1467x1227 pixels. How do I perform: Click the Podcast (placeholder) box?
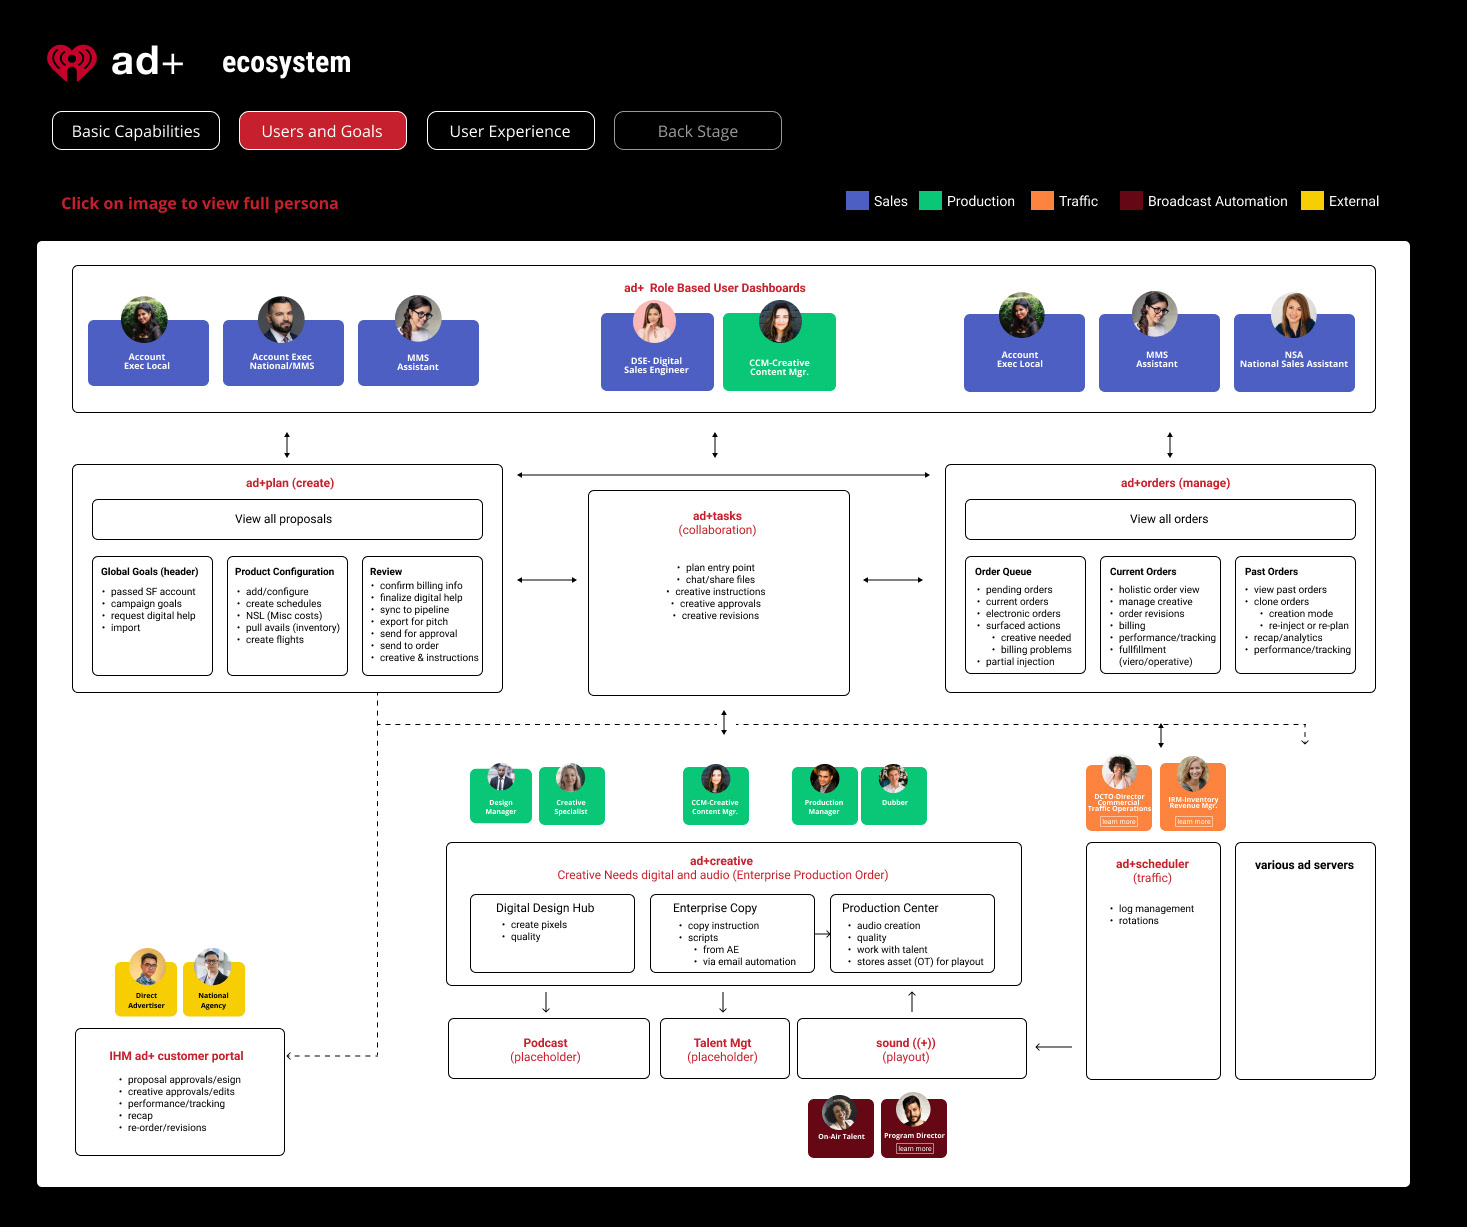tap(549, 1049)
